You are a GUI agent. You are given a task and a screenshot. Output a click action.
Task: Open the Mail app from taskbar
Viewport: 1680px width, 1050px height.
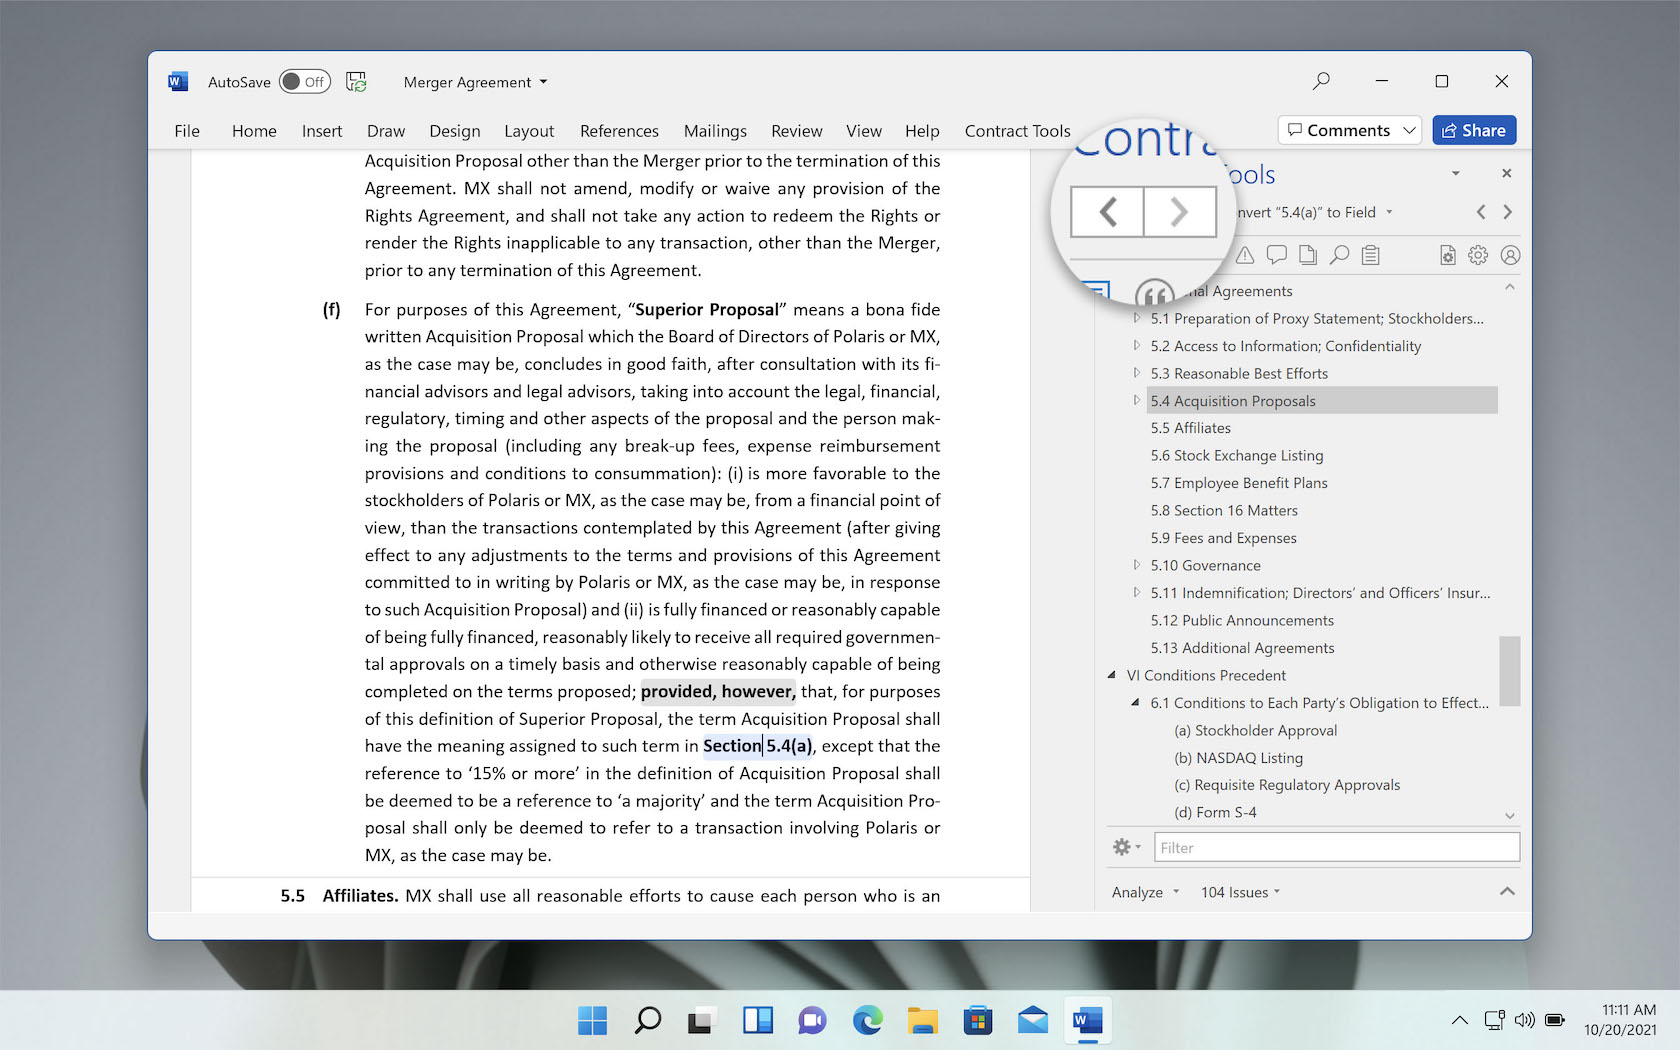click(1032, 1020)
